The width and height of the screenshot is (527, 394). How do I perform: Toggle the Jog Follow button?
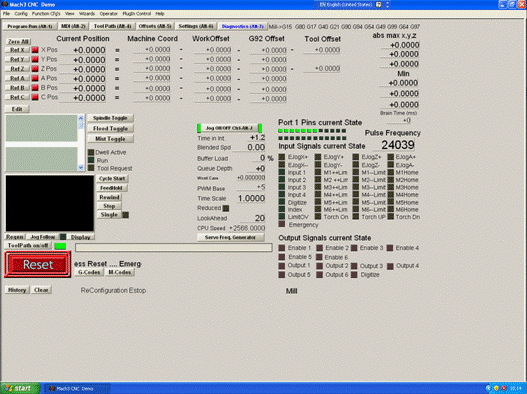(43, 237)
